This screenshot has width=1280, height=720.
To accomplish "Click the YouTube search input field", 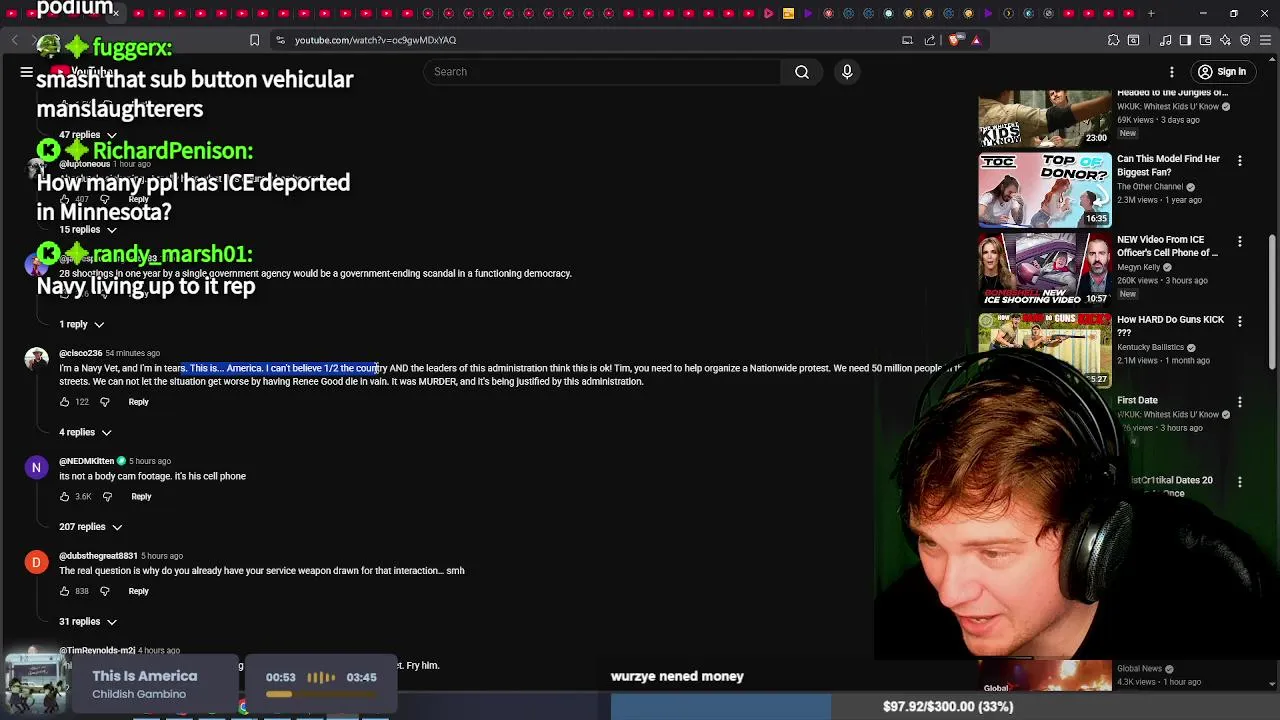I will [x=602, y=72].
